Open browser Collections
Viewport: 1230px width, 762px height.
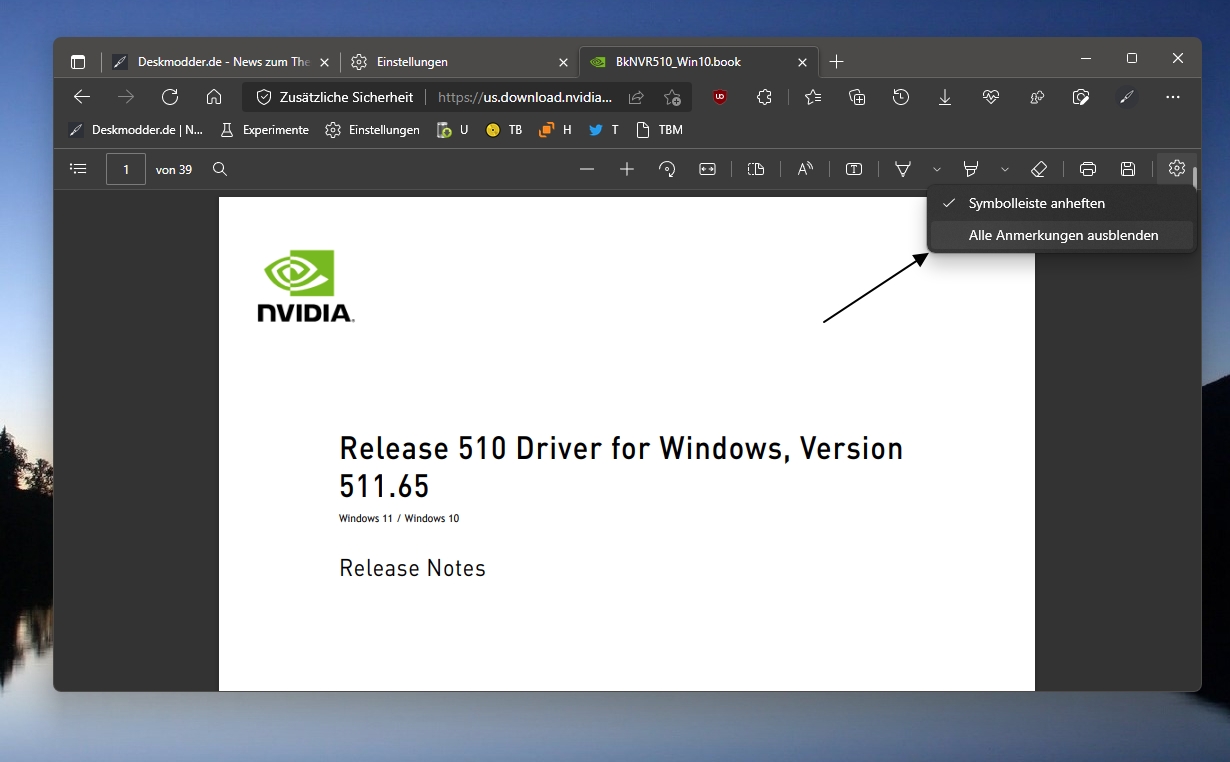857,97
